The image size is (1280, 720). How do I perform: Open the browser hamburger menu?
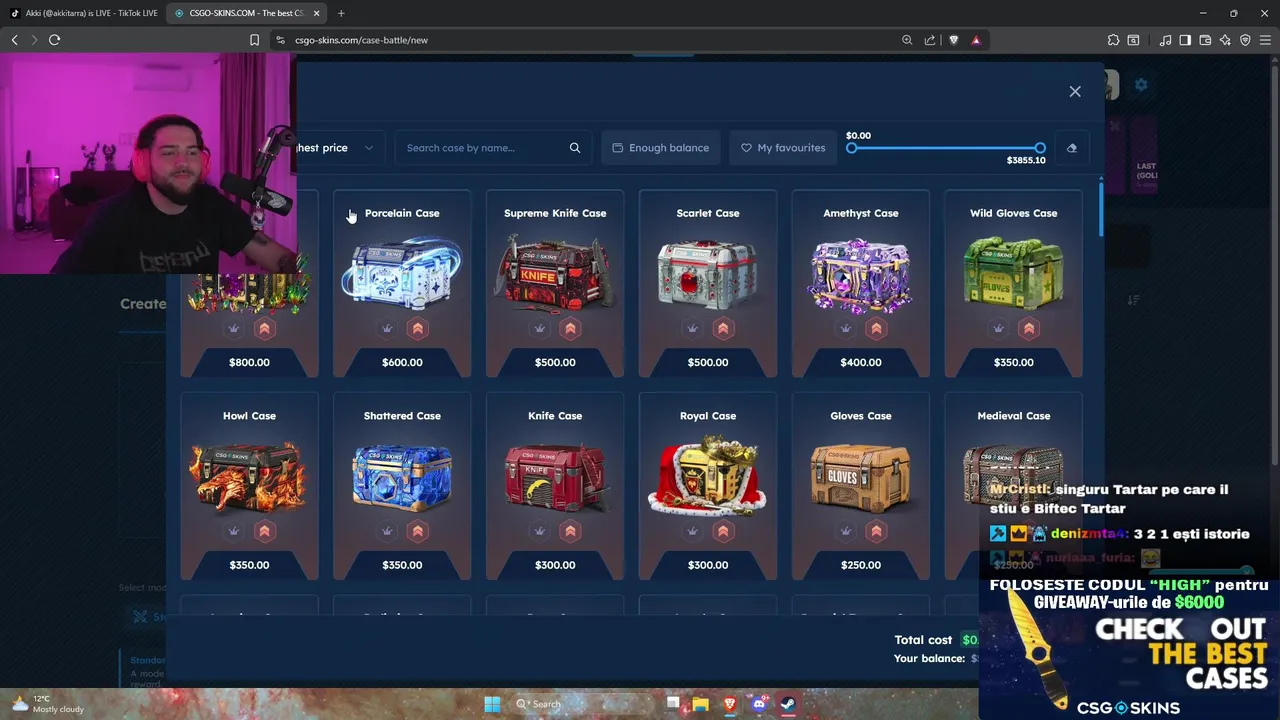click(1265, 40)
